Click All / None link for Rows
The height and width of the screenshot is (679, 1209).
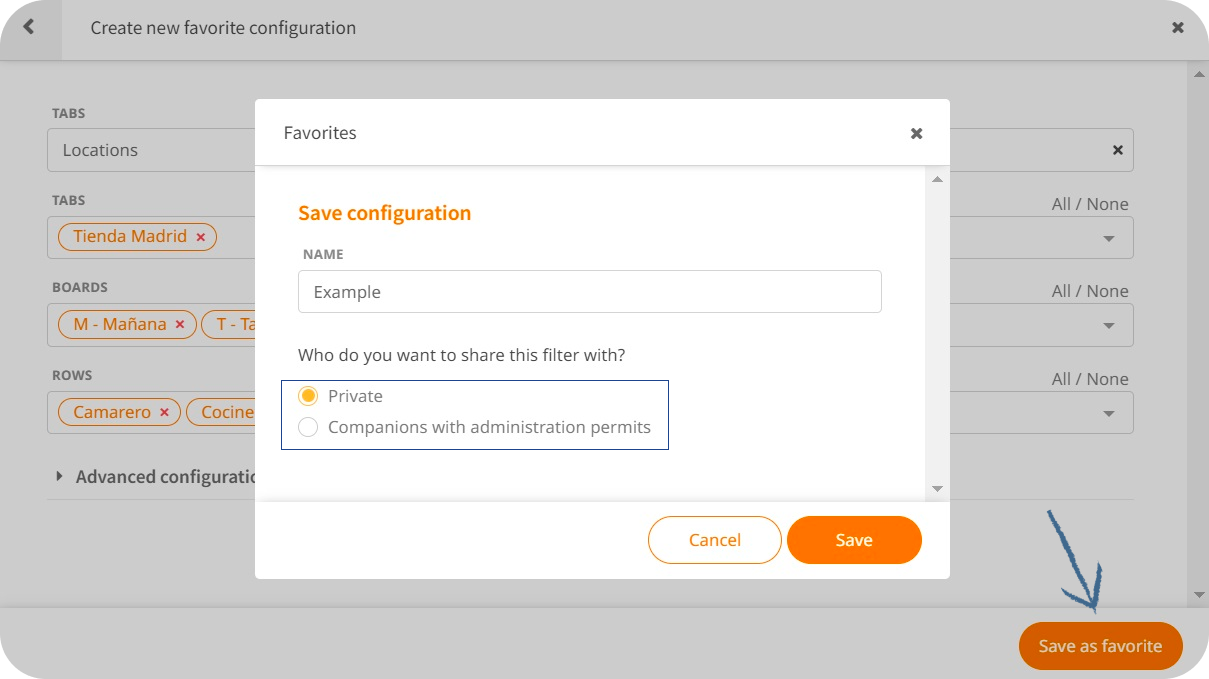(x=1089, y=379)
